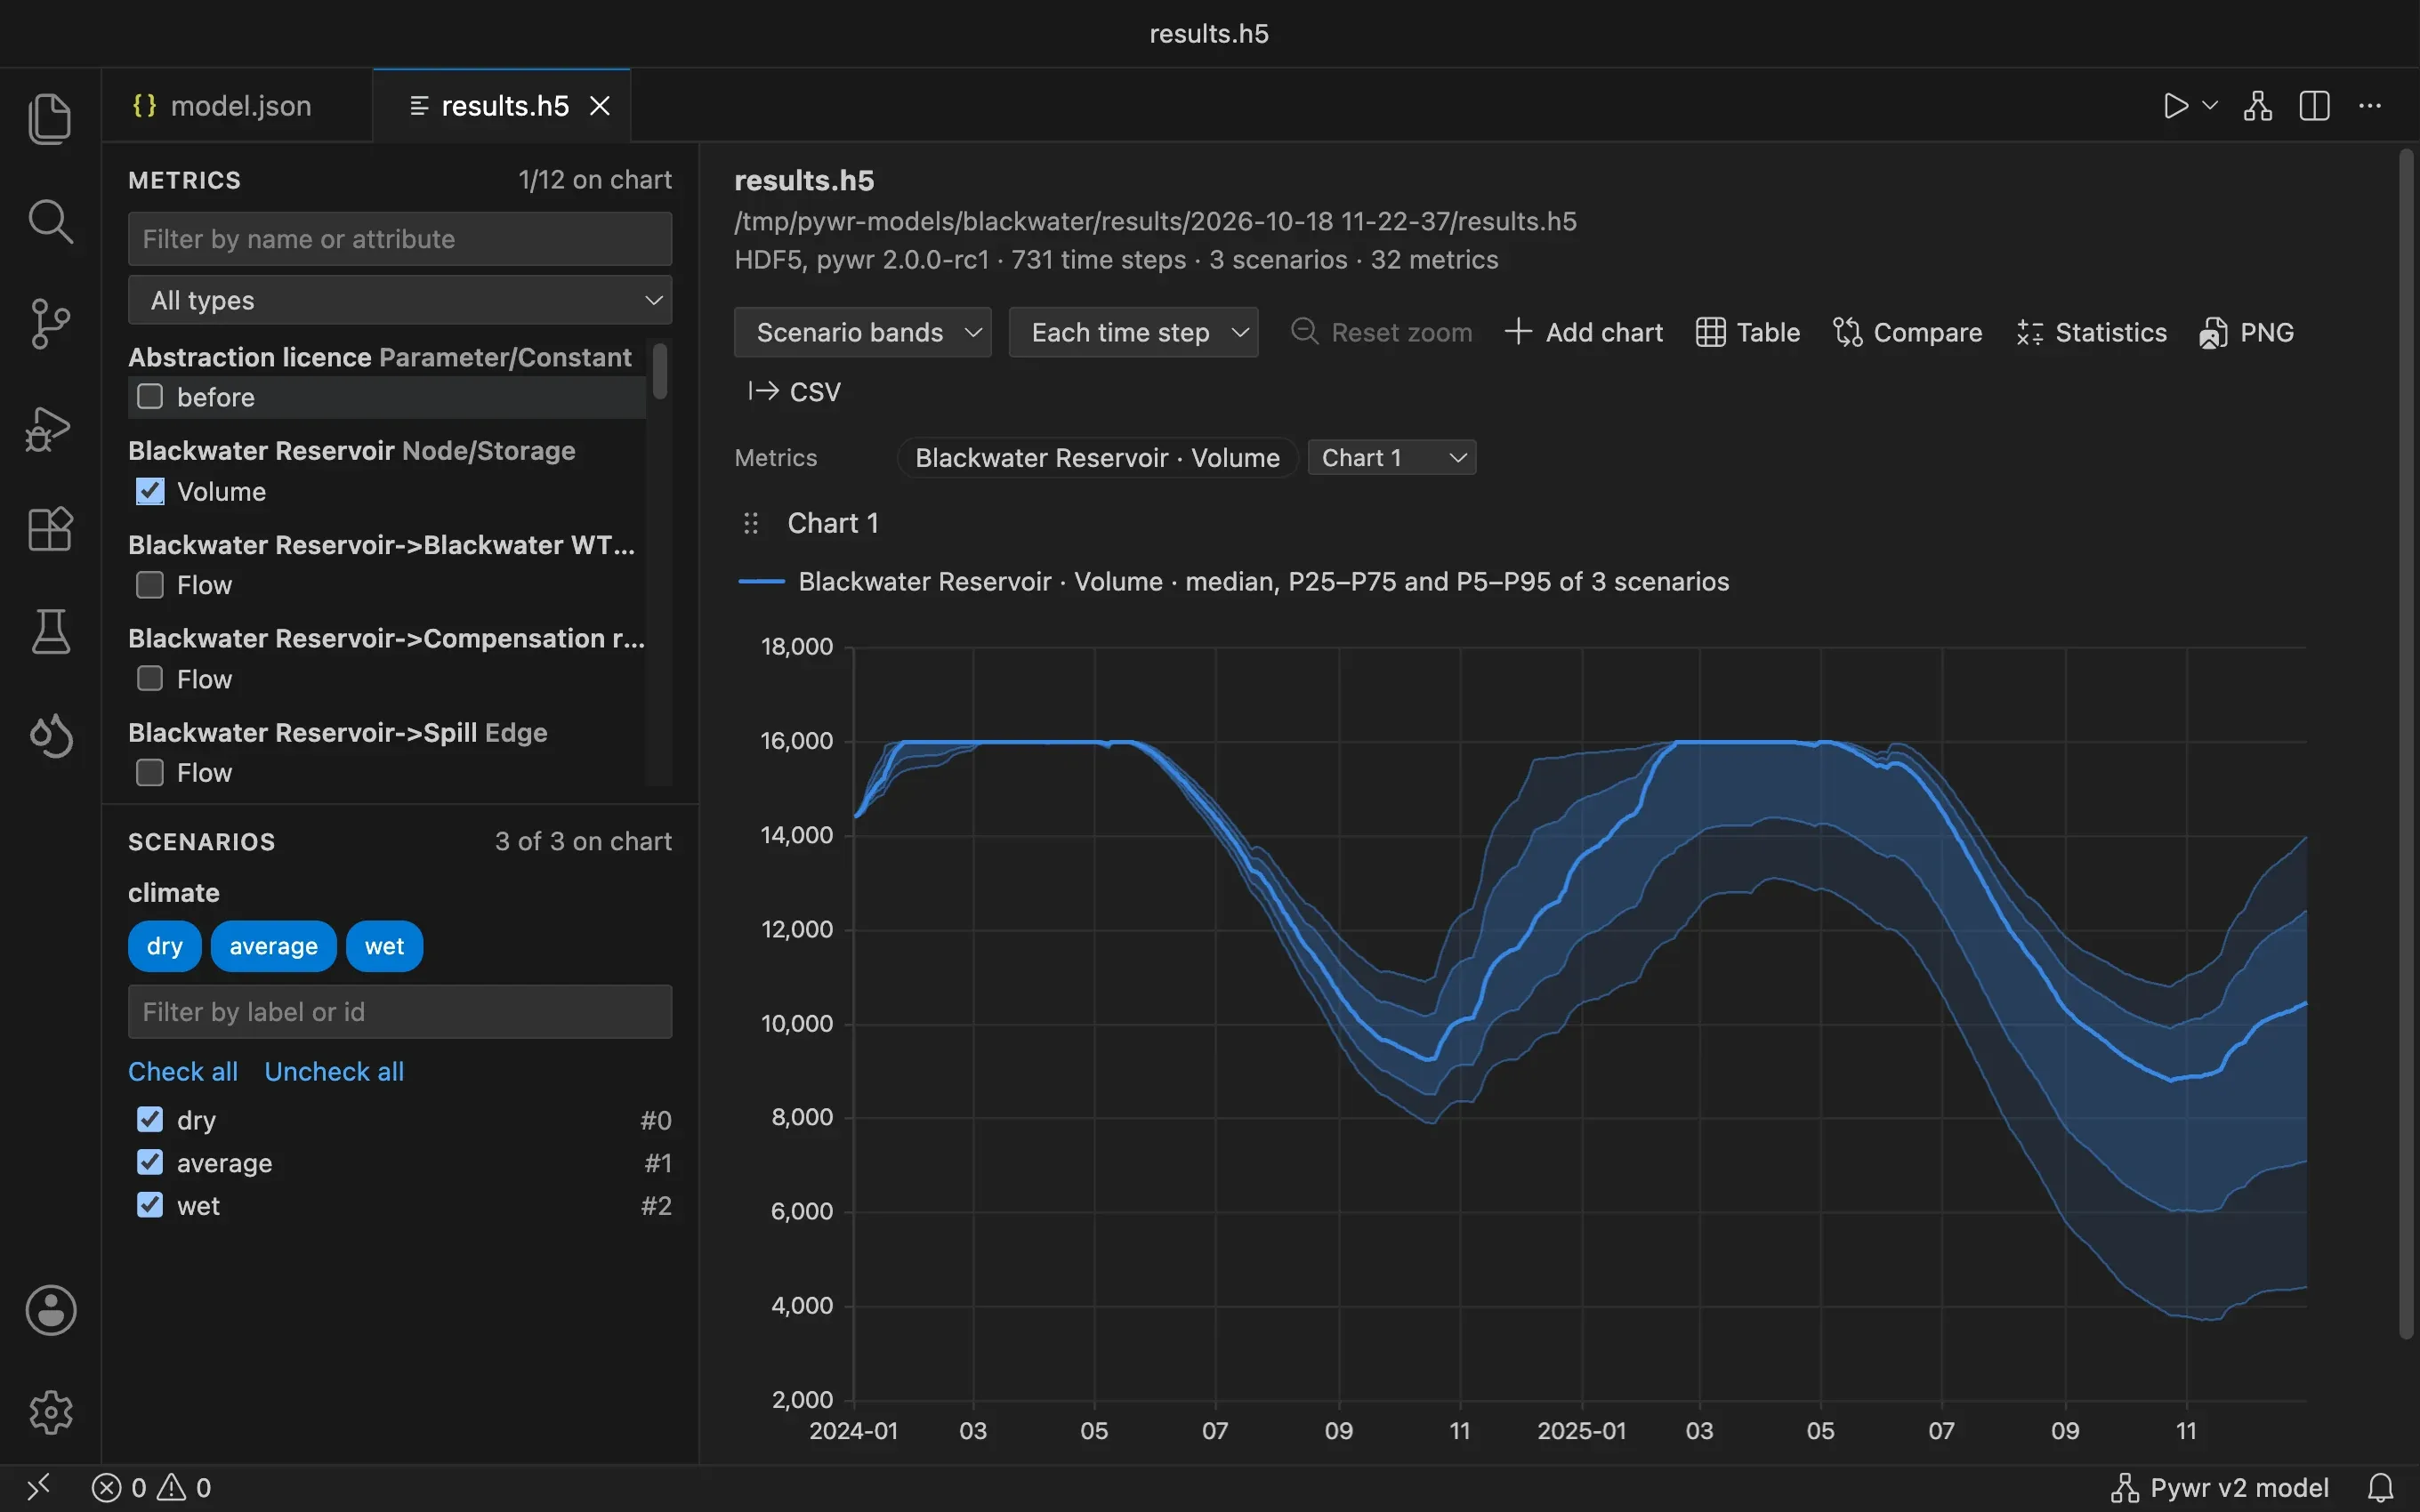This screenshot has width=2420, height=1512.
Task: Open the notifications bell in status bar
Action: pos(2381,1488)
